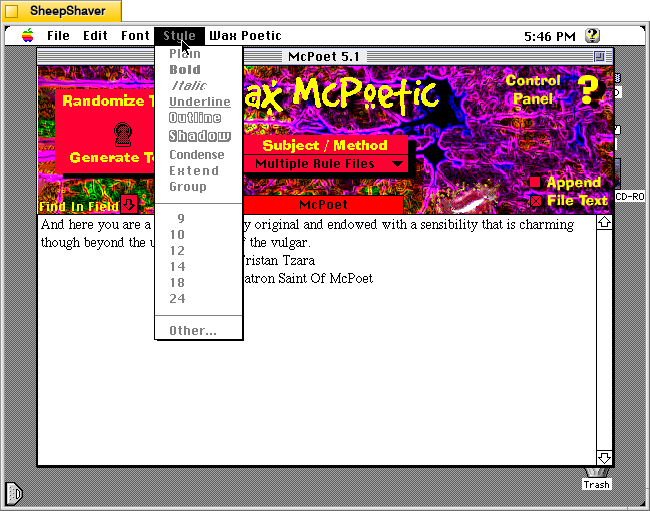The width and height of the screenshot is (650, 511).
Task: Click the Randomize Text button label
Action: tap(108, 101)
